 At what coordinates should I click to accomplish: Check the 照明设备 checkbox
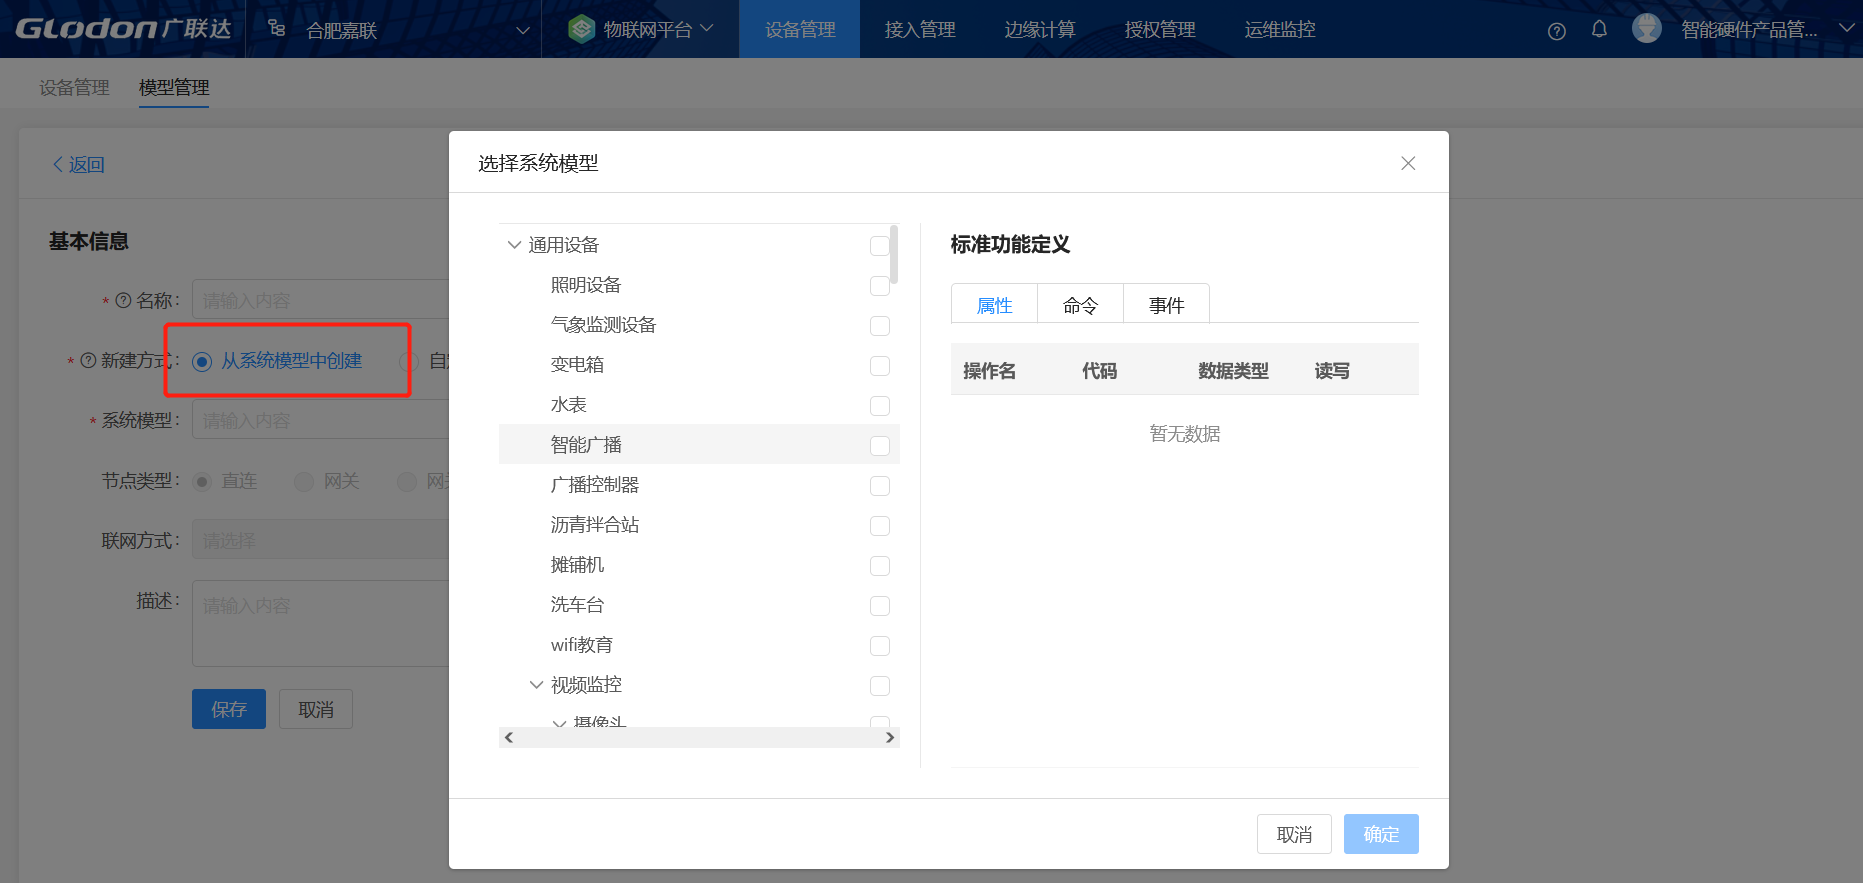pyautogui.click(x=880, y=286)
